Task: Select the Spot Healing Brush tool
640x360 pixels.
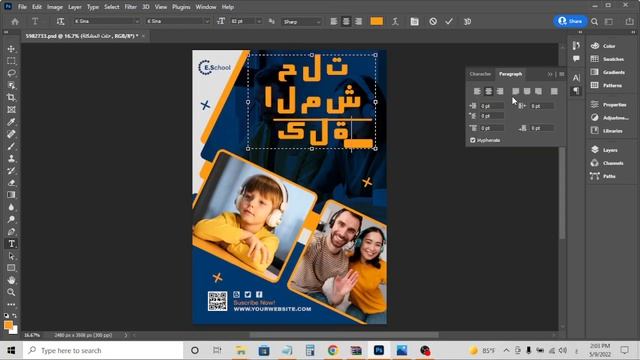Action: [11, 134]
